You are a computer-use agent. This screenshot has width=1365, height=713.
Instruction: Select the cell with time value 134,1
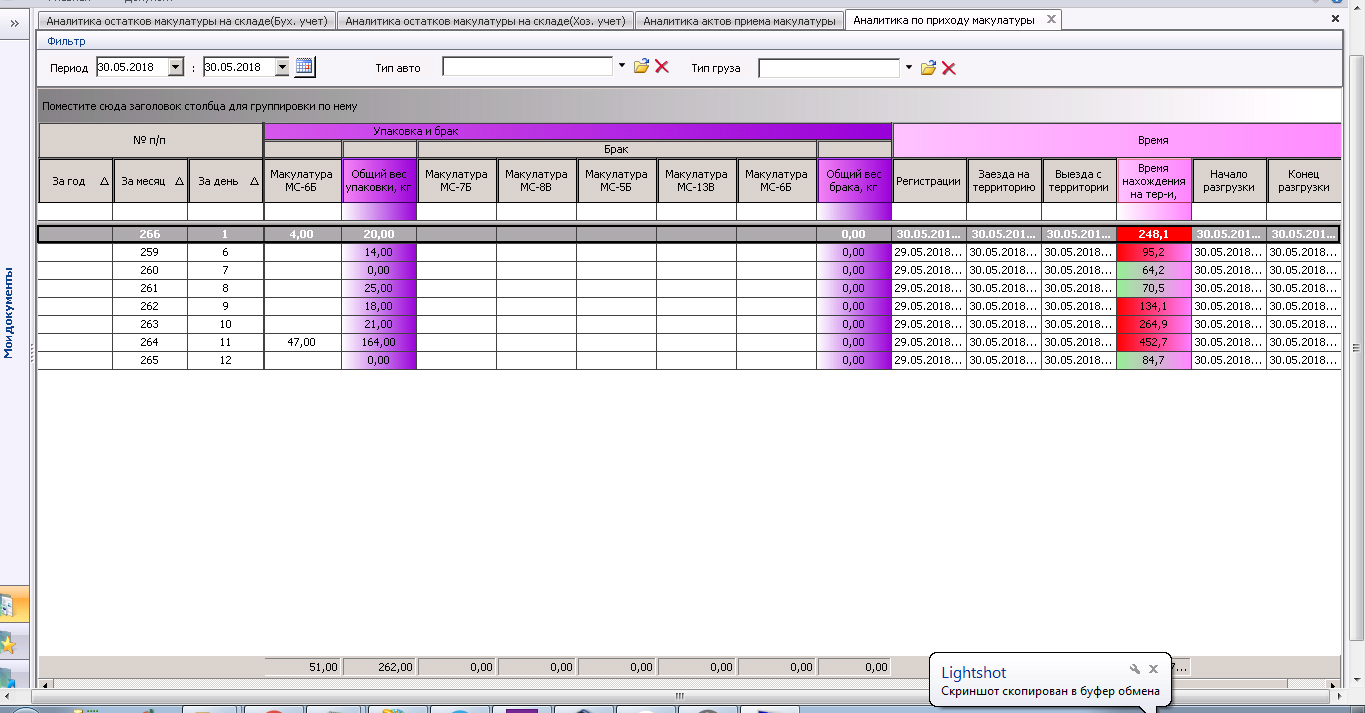click(1154, 306)
